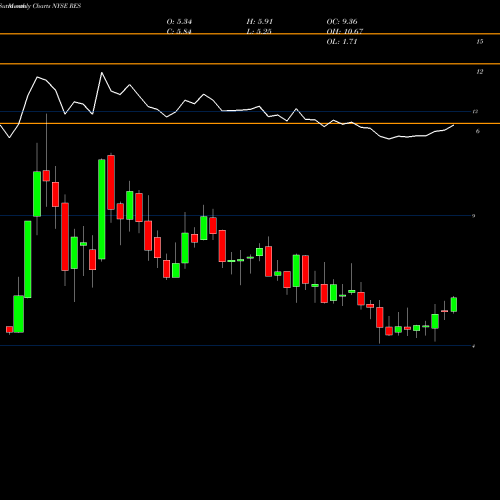Click the 'OL: 1.71' readout

pos(342,42)
